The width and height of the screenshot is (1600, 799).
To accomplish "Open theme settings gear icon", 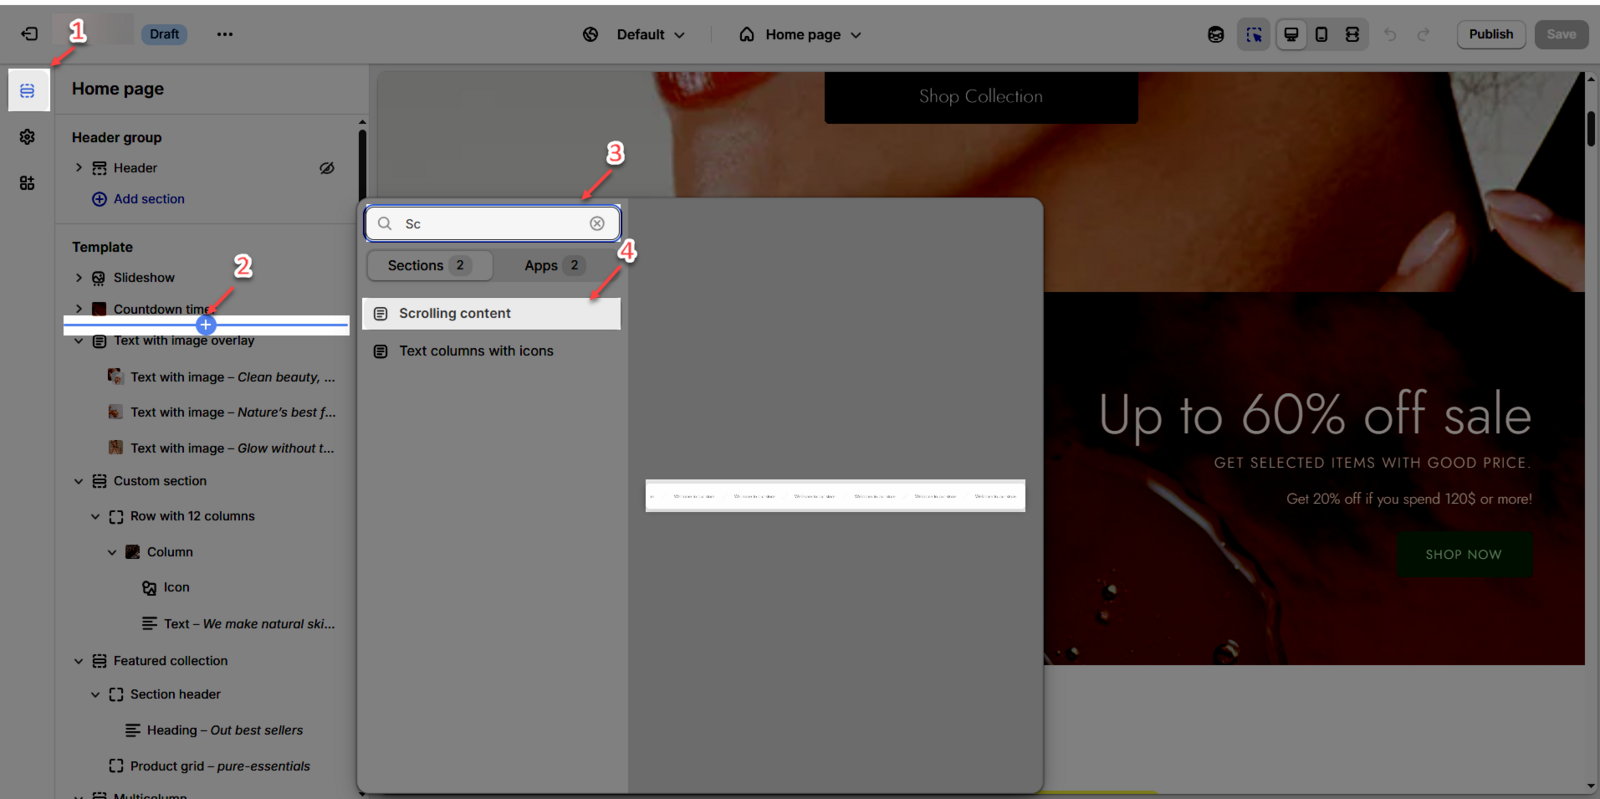I will [x=27, y=137].
